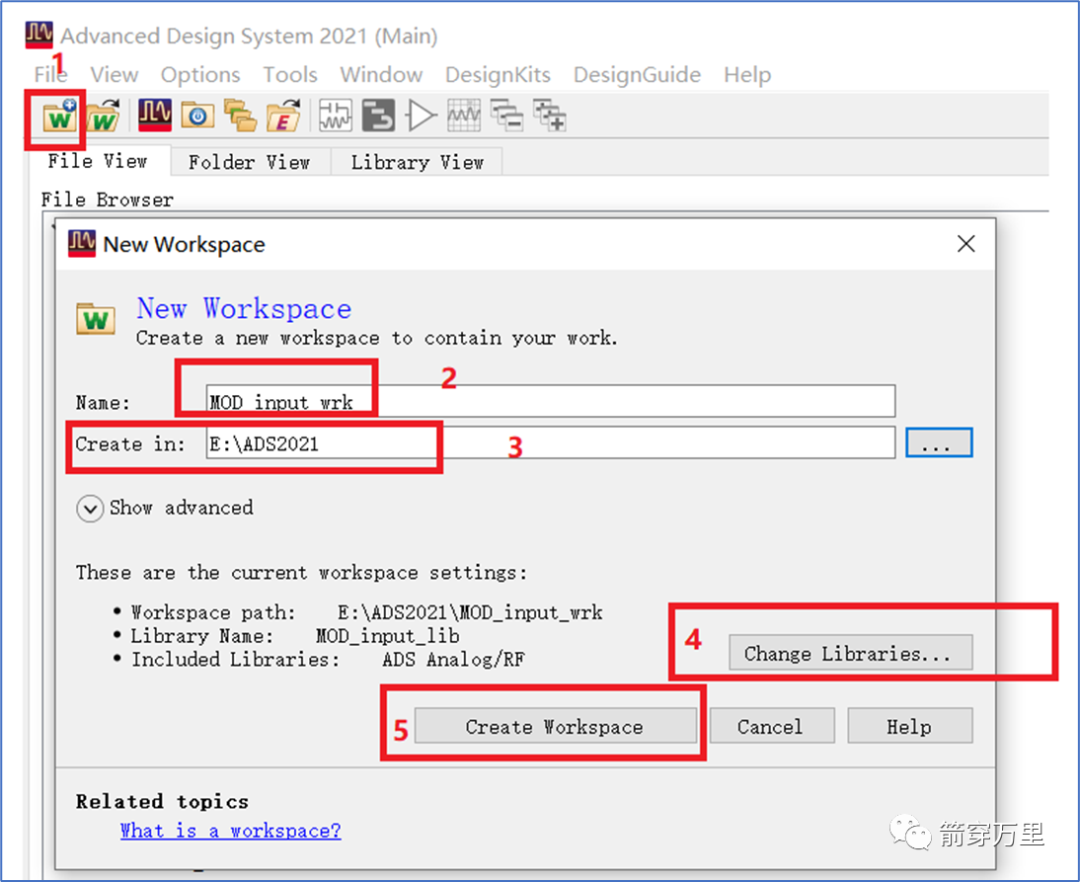This screenshot has width=1080, height=882.
Task: Switch to the Folder View tab
Action: pos(249,162)
